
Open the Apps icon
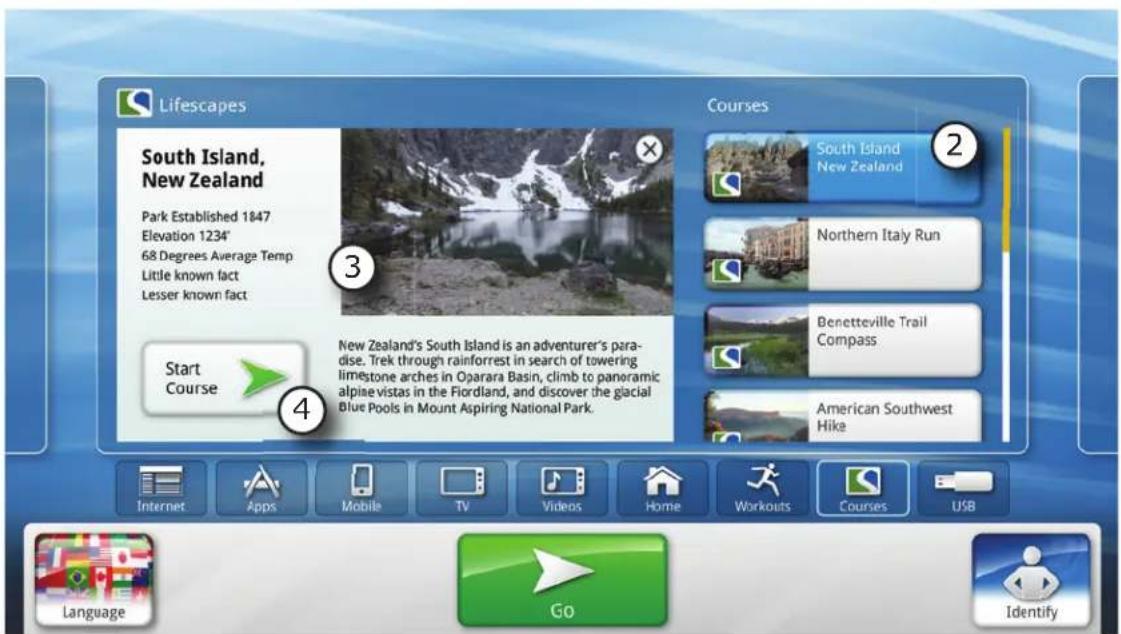click(261, 489)
